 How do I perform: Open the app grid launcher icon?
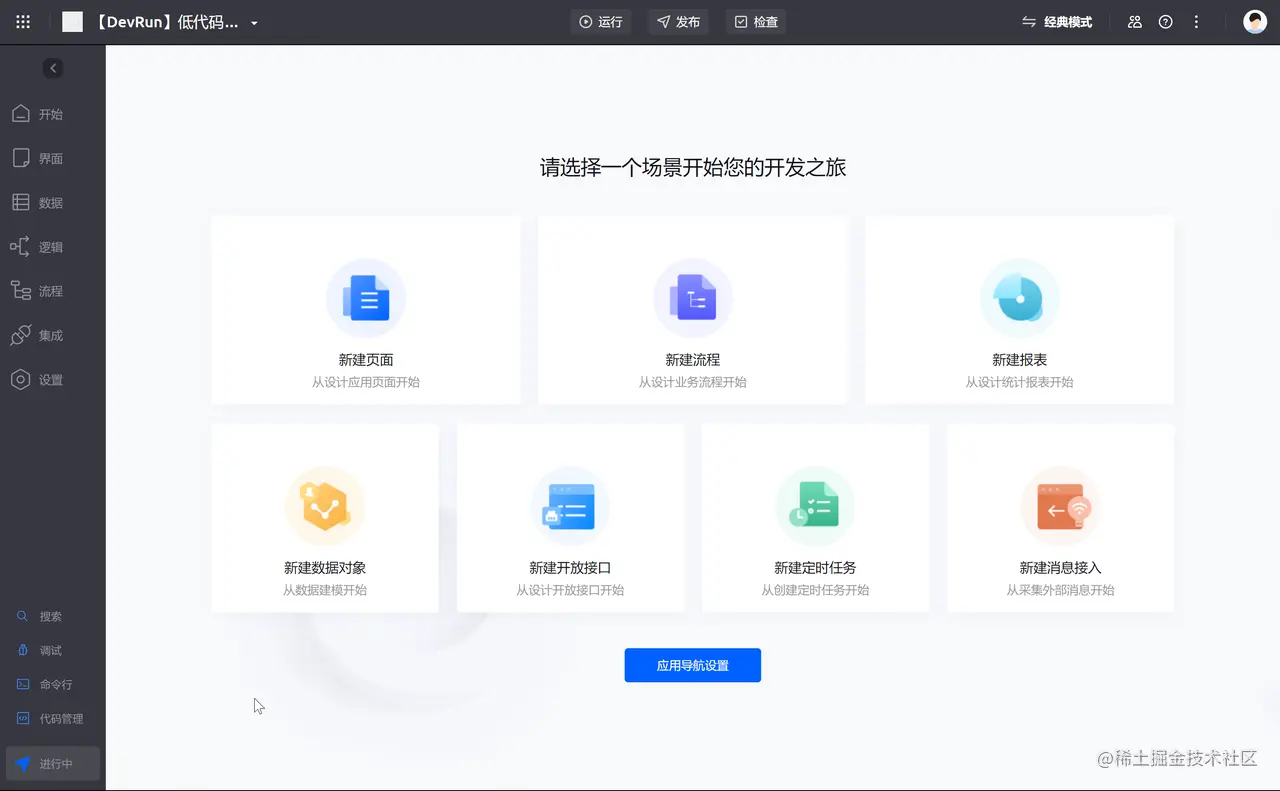click(23, 22)
